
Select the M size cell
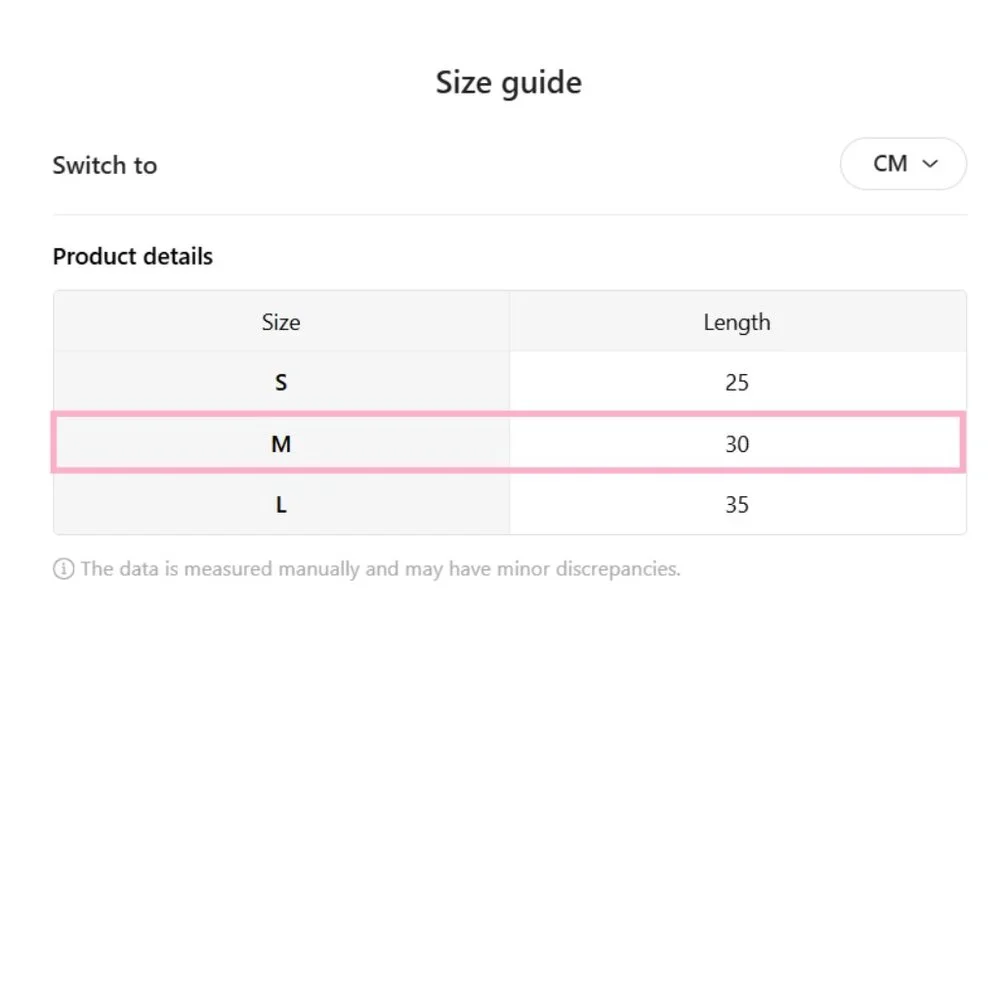(281, 444)
